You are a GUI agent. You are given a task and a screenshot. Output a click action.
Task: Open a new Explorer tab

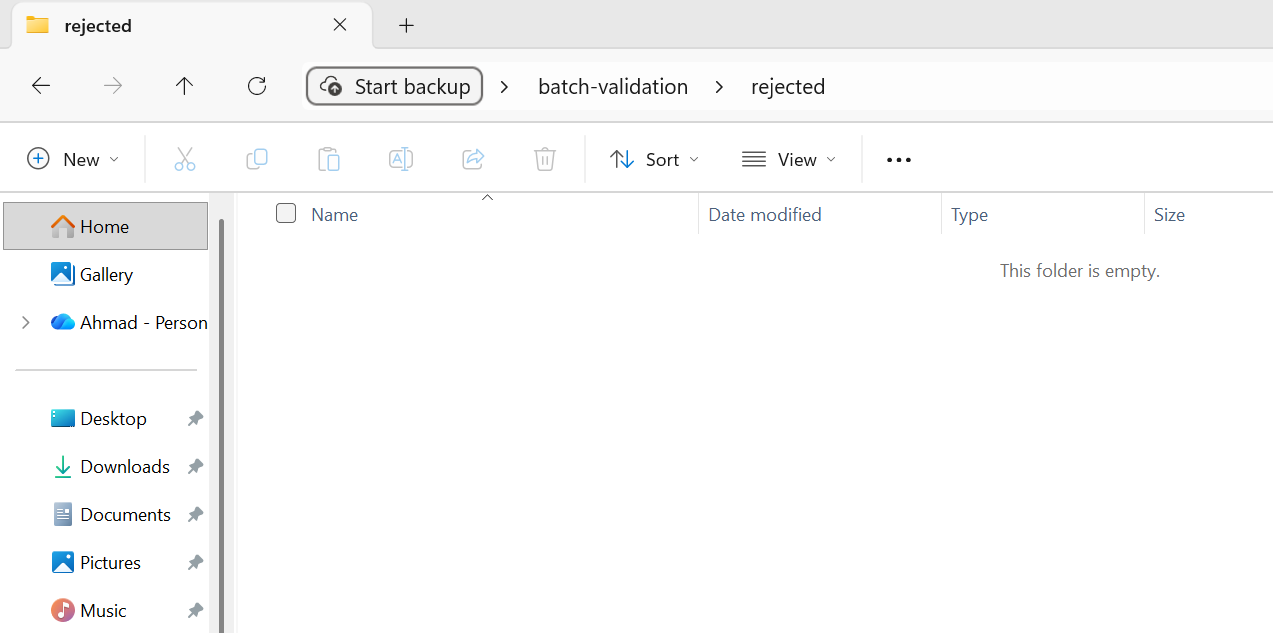(406, 25)
